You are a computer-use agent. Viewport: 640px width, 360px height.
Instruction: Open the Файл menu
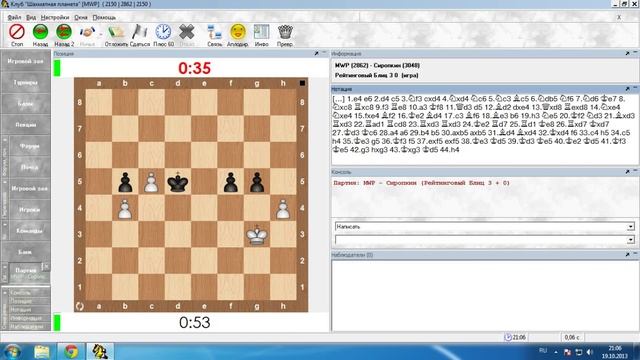point(14,18)
